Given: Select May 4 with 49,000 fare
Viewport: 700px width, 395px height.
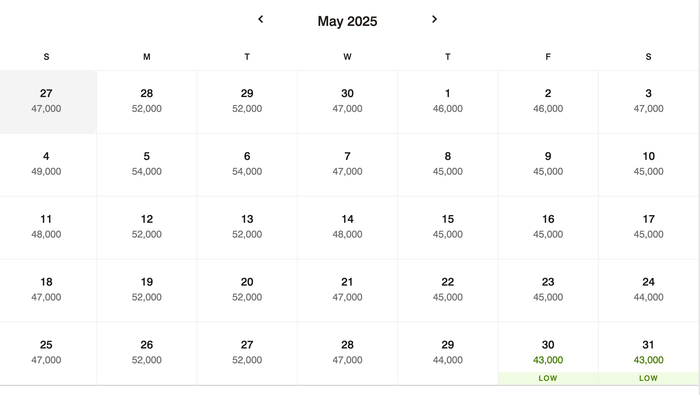Looking at the screenshot, I should pos(48,165).
